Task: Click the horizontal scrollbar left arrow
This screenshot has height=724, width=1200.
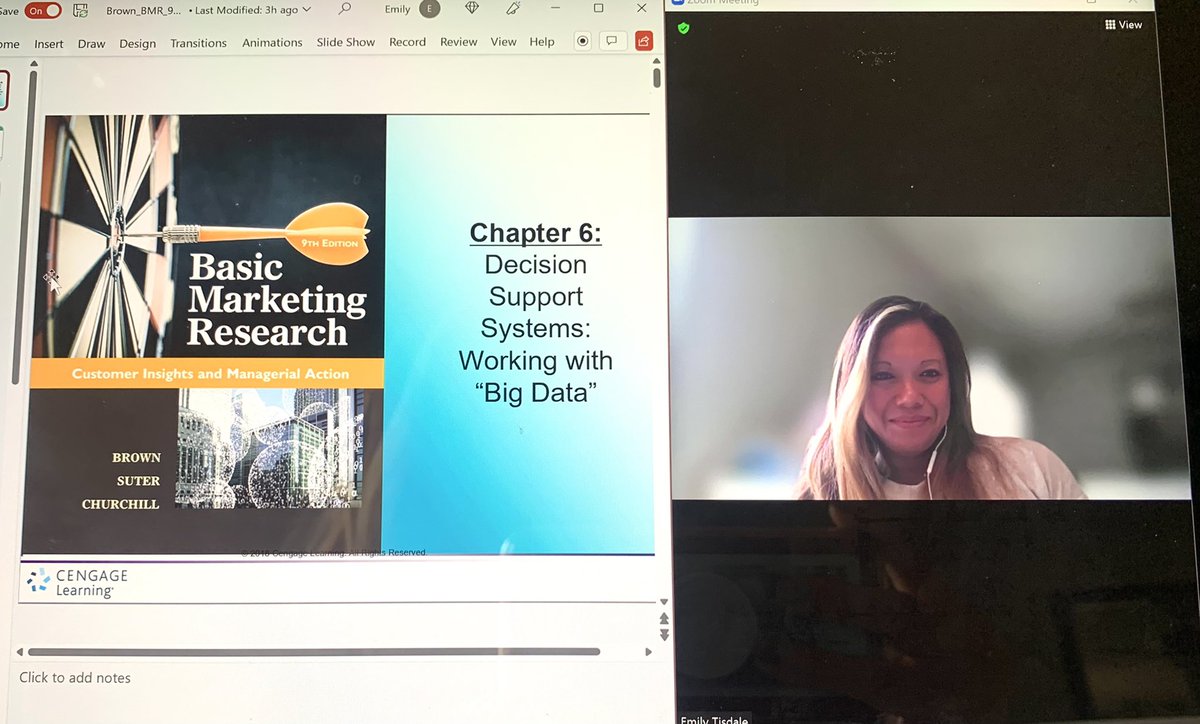Action: [21, 652]
